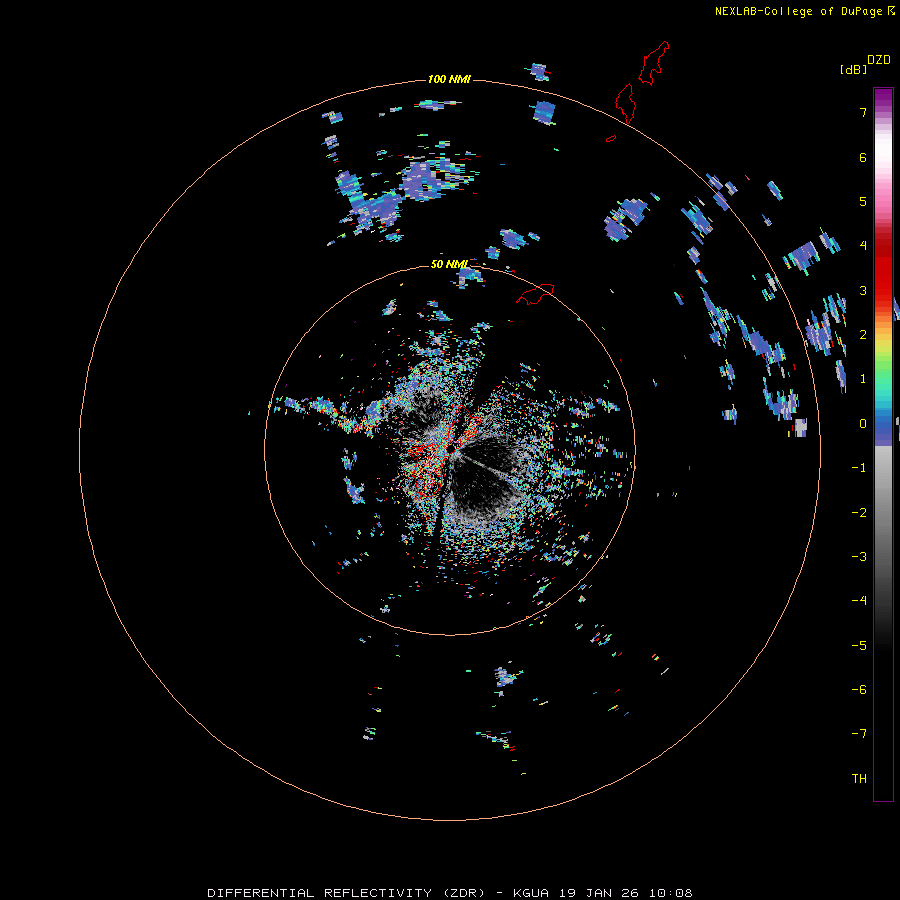Click the 3 value on the color scale

(x=863, y=290)
